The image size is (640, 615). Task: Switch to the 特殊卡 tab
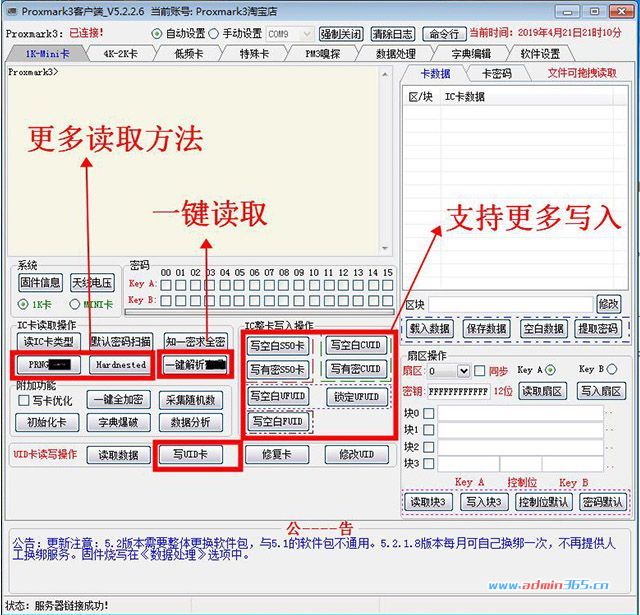(x=254, y=54)
